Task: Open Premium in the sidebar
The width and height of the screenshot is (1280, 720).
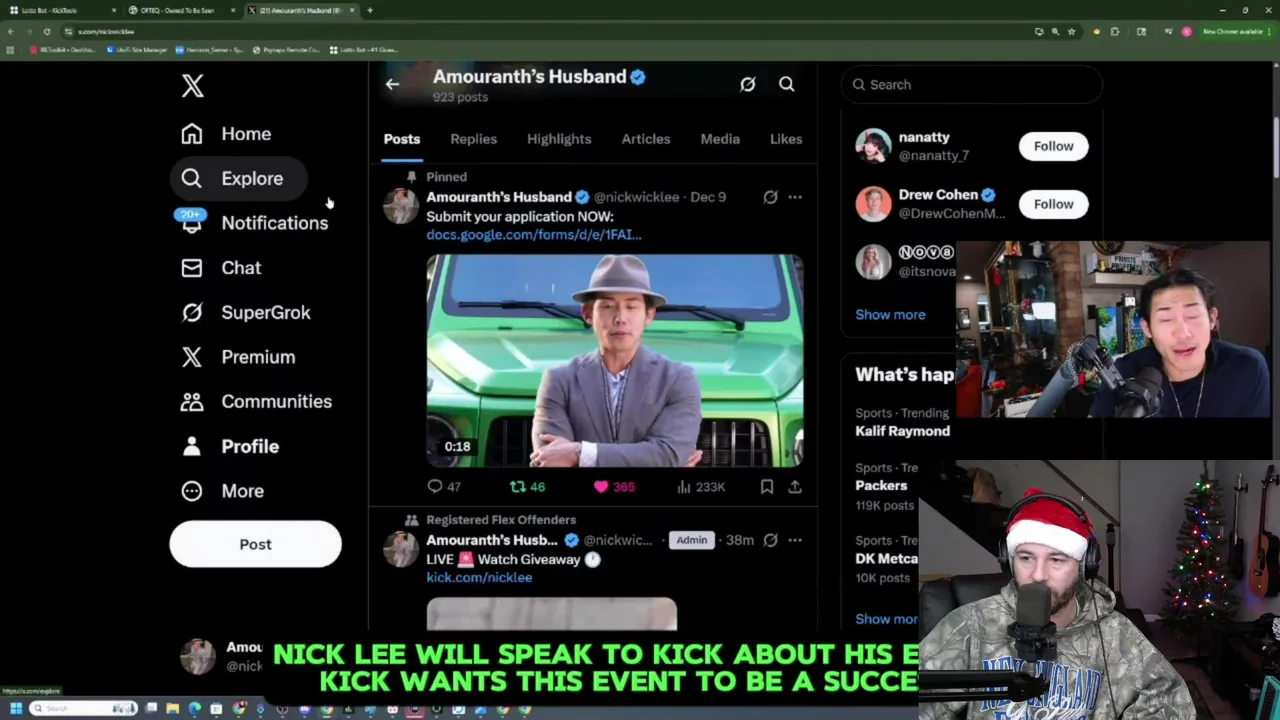Action: (238, 357)
